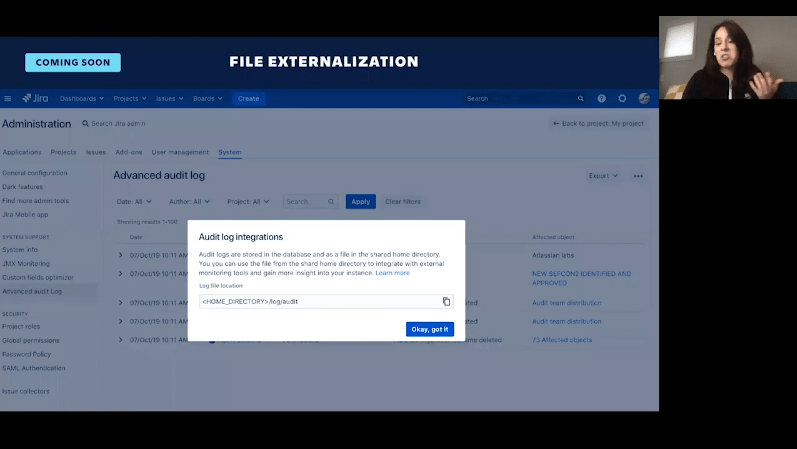797x449 pixels.
Task: Expand the first audit log row
Action: click(x=121, y=254)
